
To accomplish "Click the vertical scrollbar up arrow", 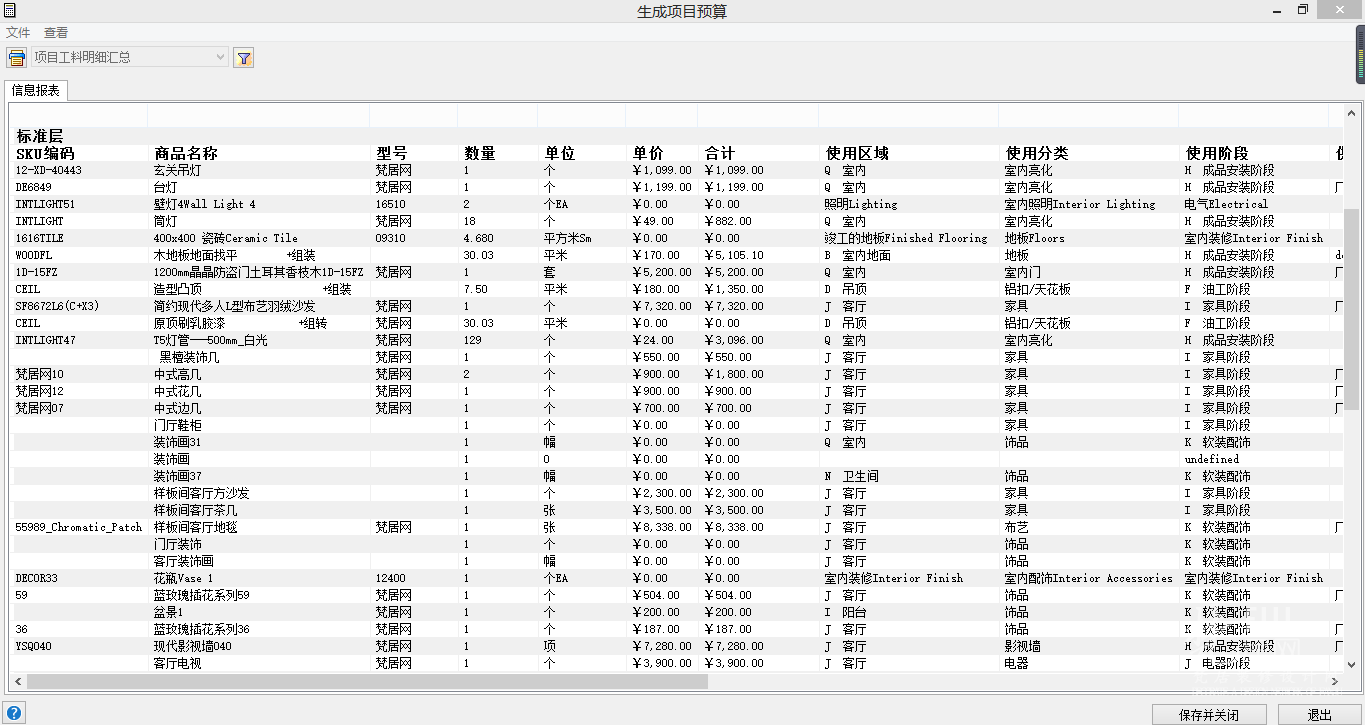I will 1351,112.
